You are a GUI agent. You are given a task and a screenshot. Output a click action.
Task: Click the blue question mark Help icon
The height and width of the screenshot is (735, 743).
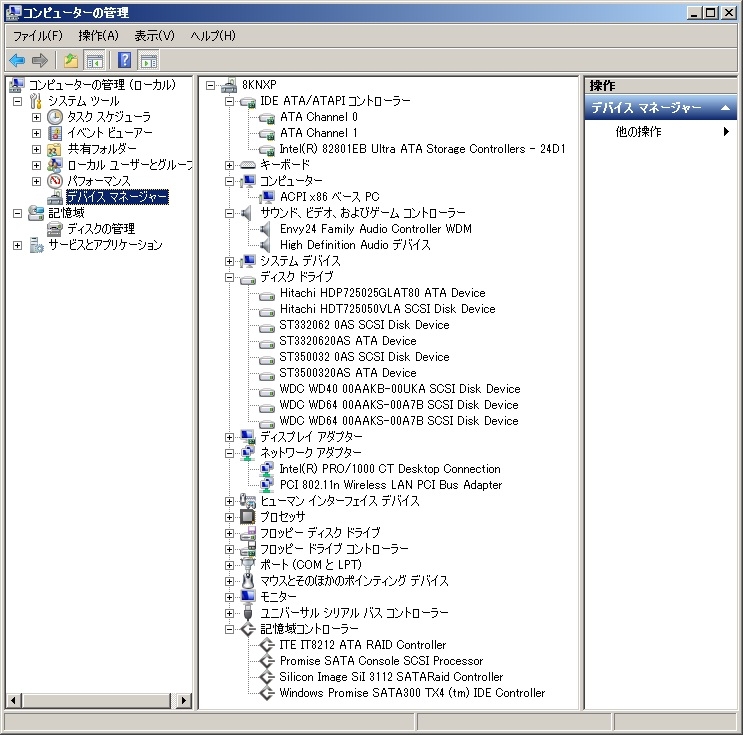(x=125, y=60)
